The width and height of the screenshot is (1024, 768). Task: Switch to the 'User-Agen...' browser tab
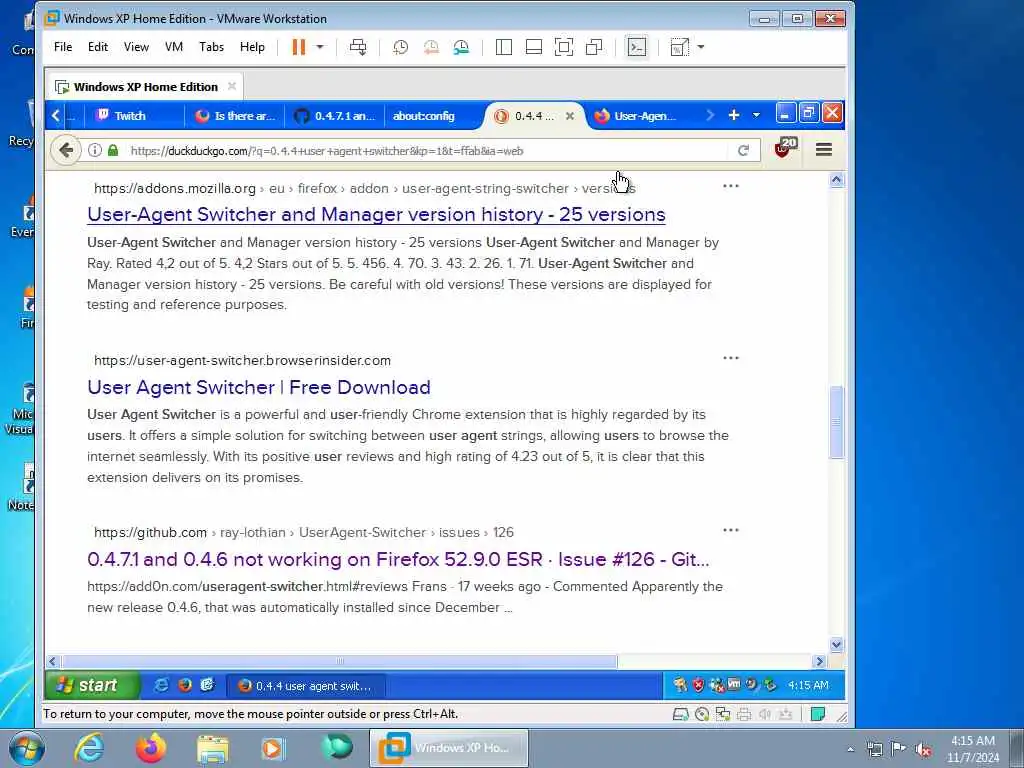637,116
